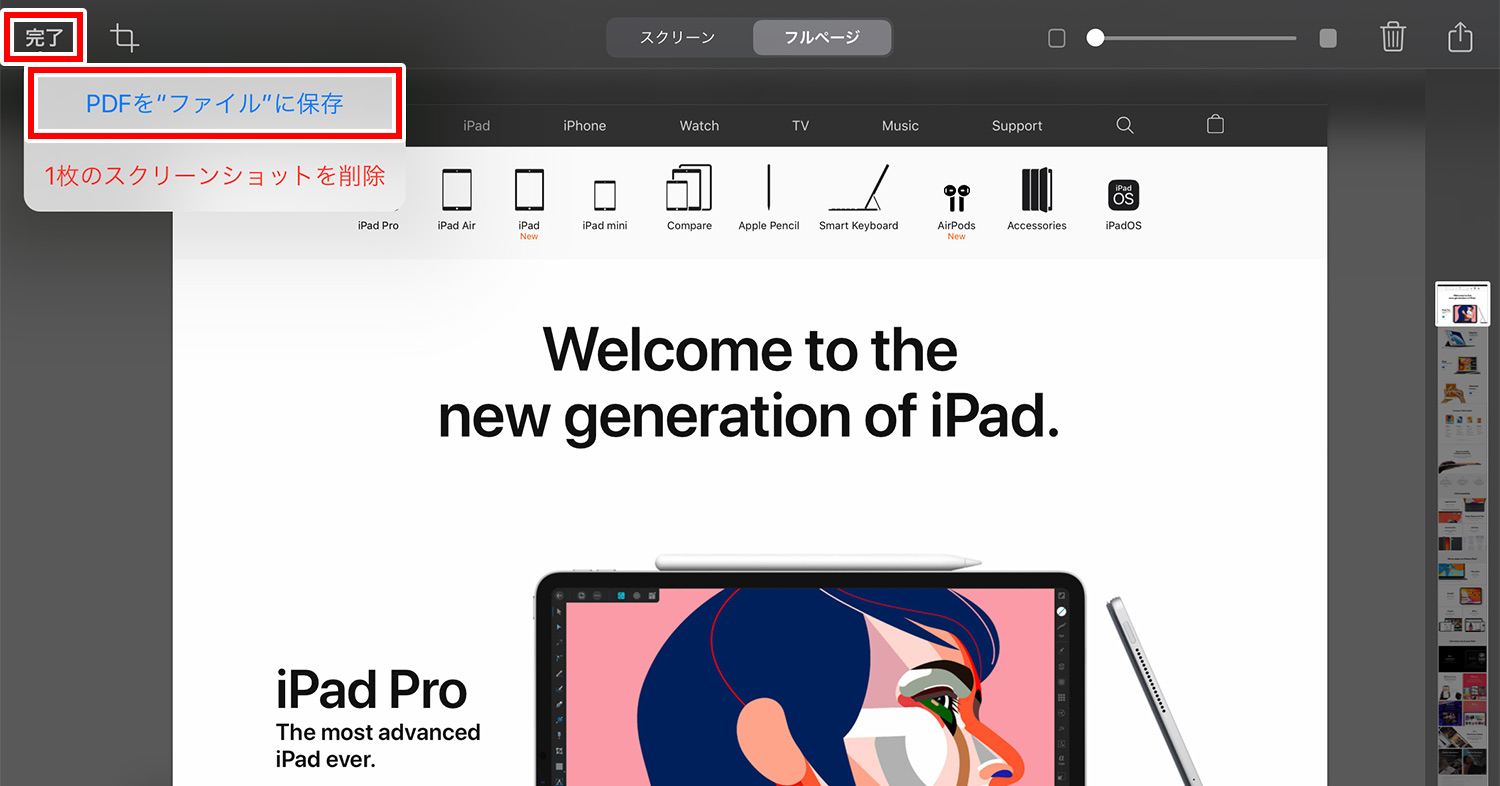Click the iPad Pro heading text

(x=371, y=690)
